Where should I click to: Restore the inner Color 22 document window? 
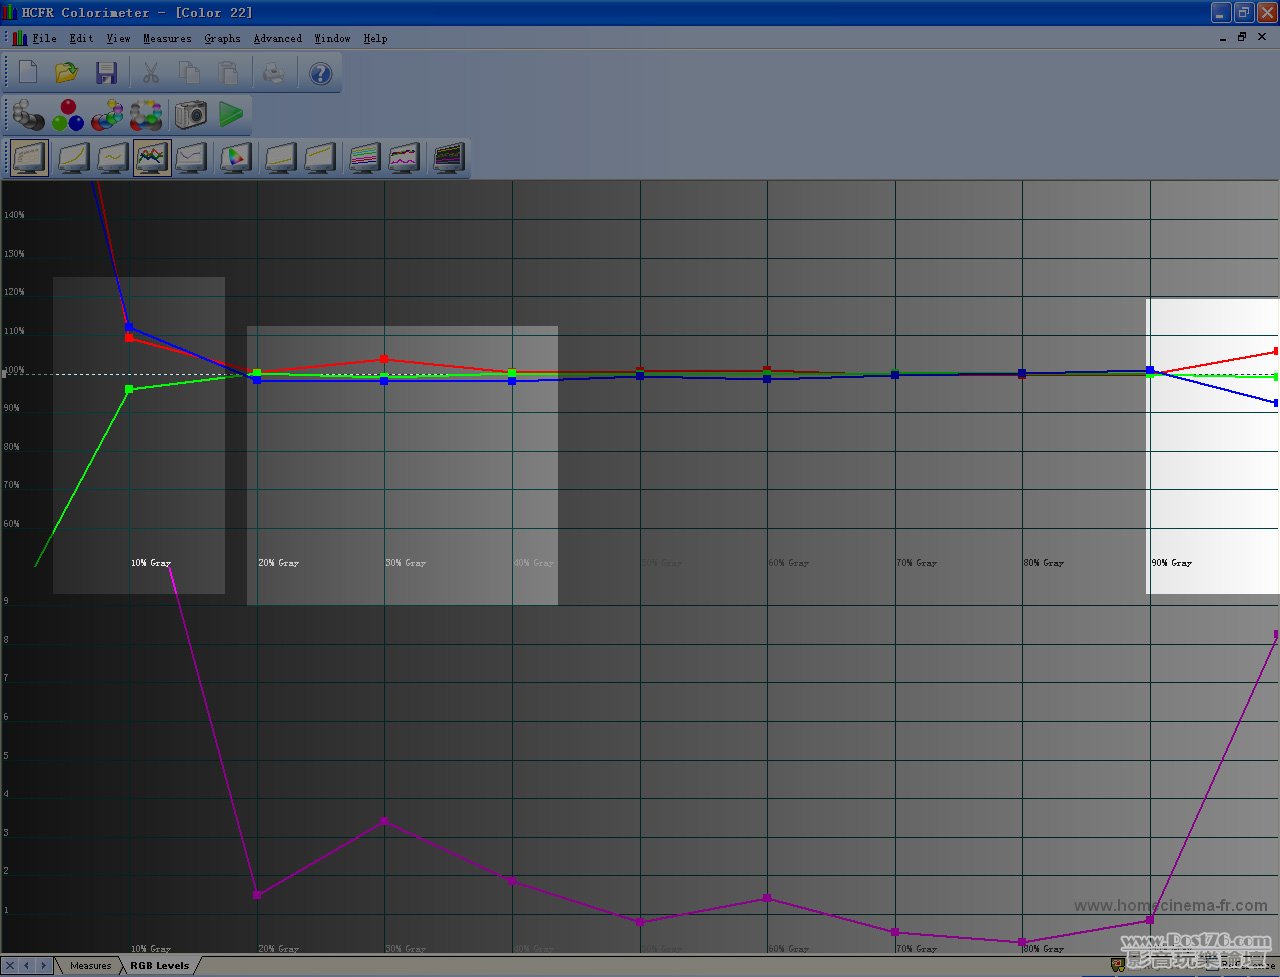[x=1242, y=37]
